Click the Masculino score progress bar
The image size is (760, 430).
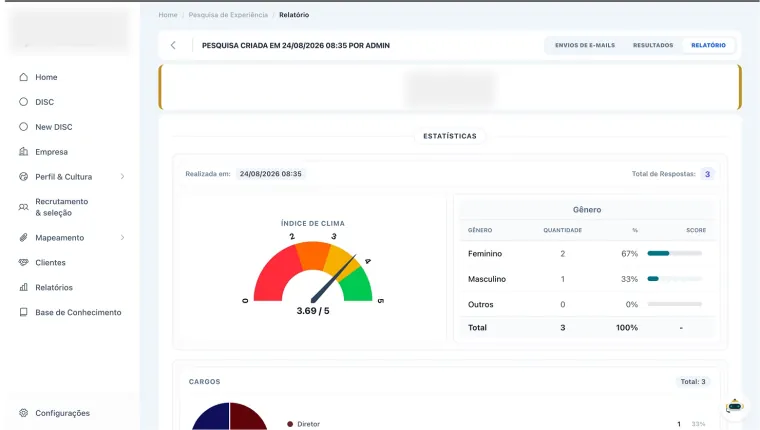674,279
